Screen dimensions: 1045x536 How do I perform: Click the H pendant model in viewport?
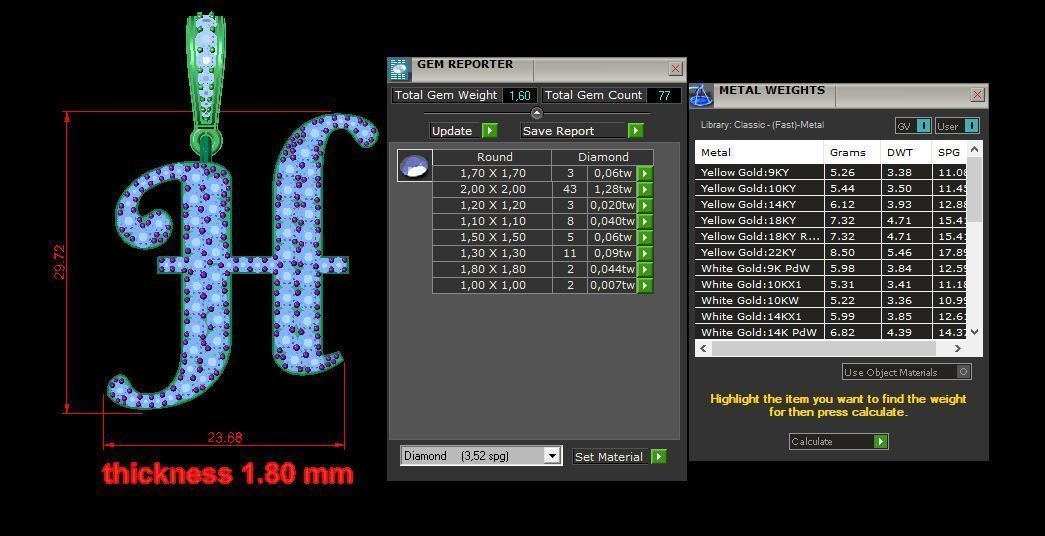pyautogui.click(x=243, y=260)
